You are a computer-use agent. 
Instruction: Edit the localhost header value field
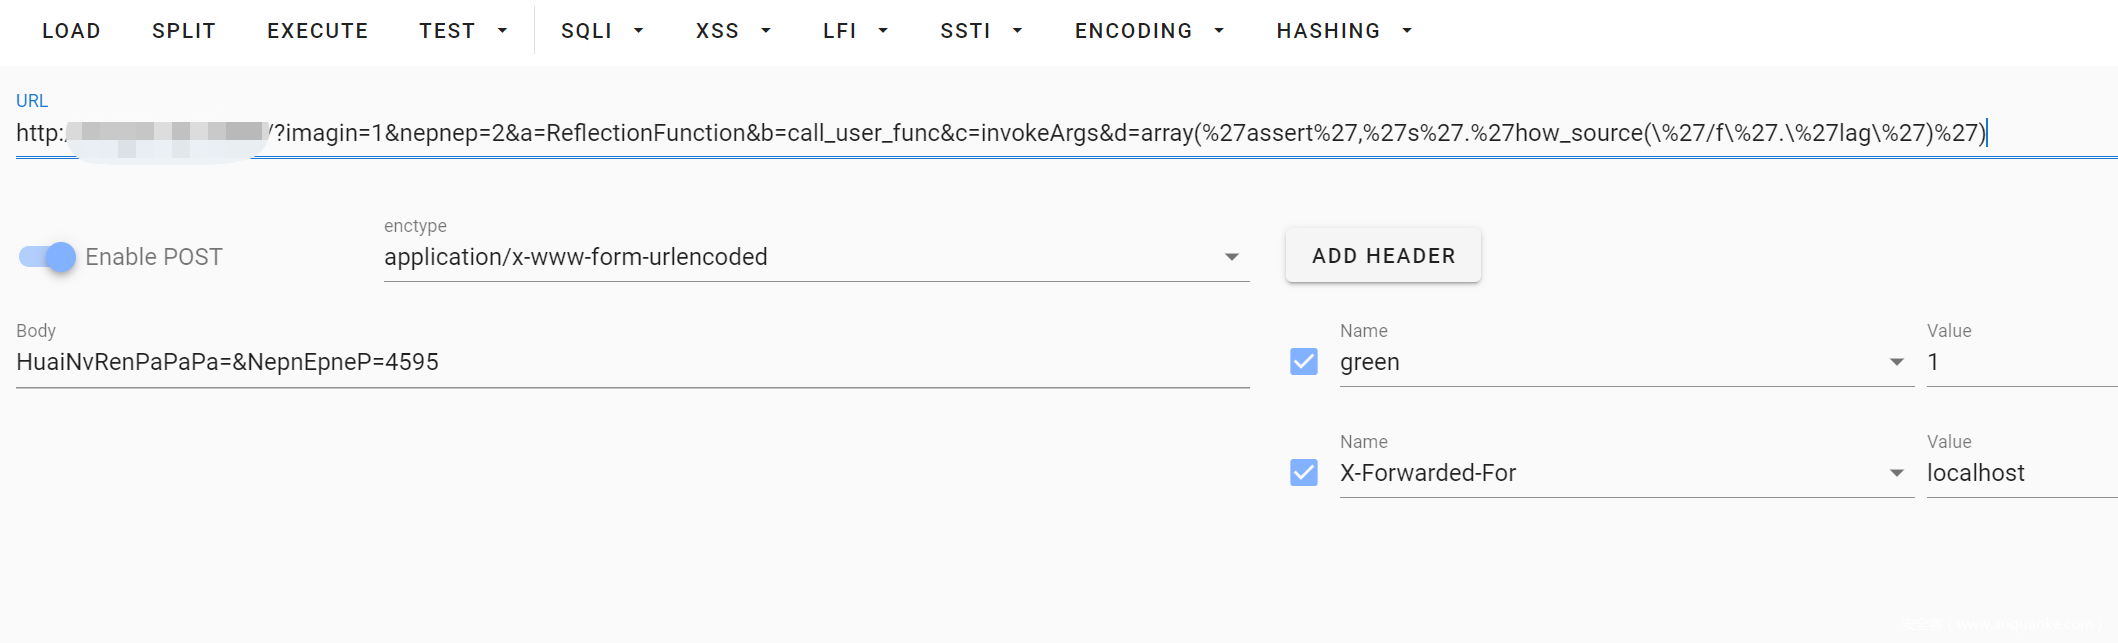(2021, 473)
